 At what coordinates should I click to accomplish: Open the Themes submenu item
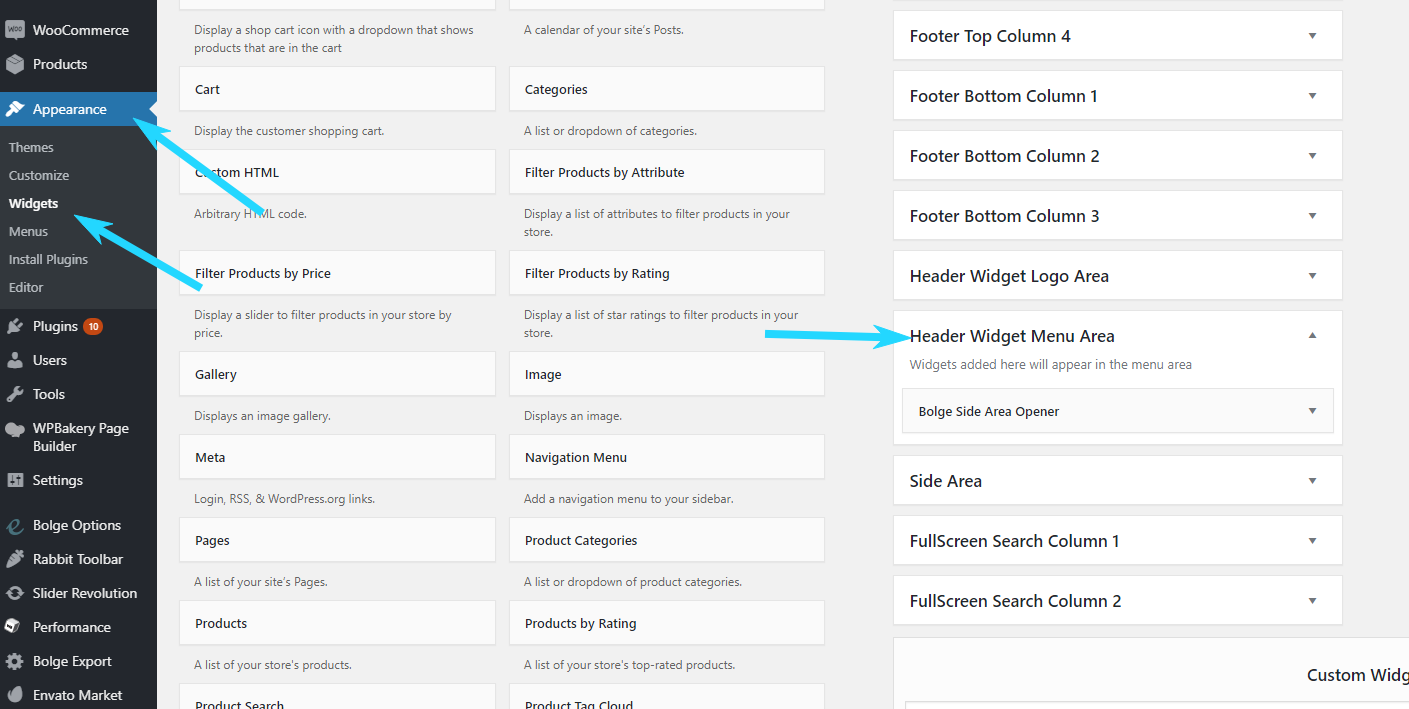pos(31,147)
